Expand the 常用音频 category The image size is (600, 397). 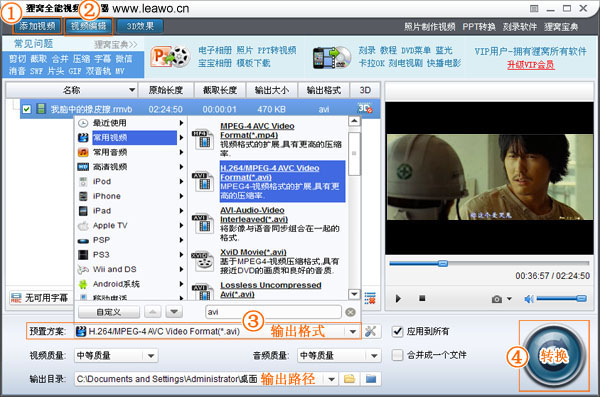(x=130, y=152)
